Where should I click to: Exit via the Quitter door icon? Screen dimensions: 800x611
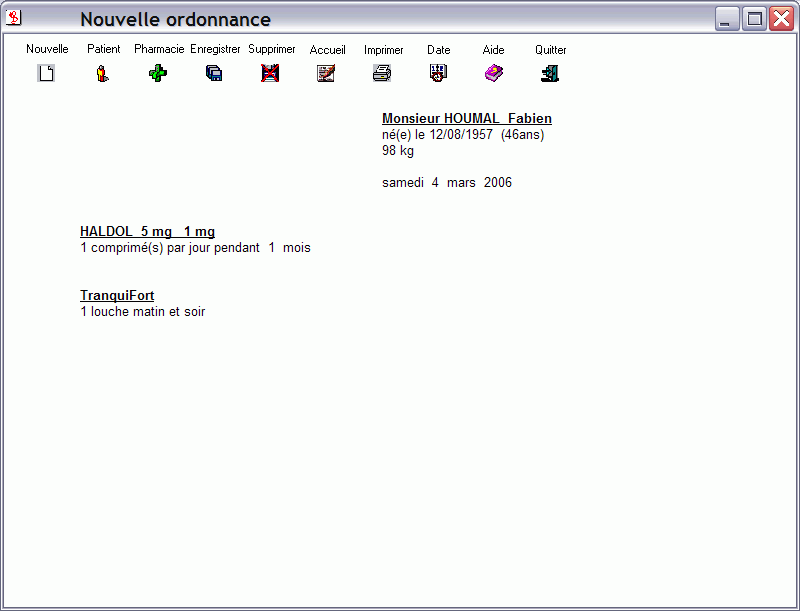pyautogui.click(x=549, y=73)
